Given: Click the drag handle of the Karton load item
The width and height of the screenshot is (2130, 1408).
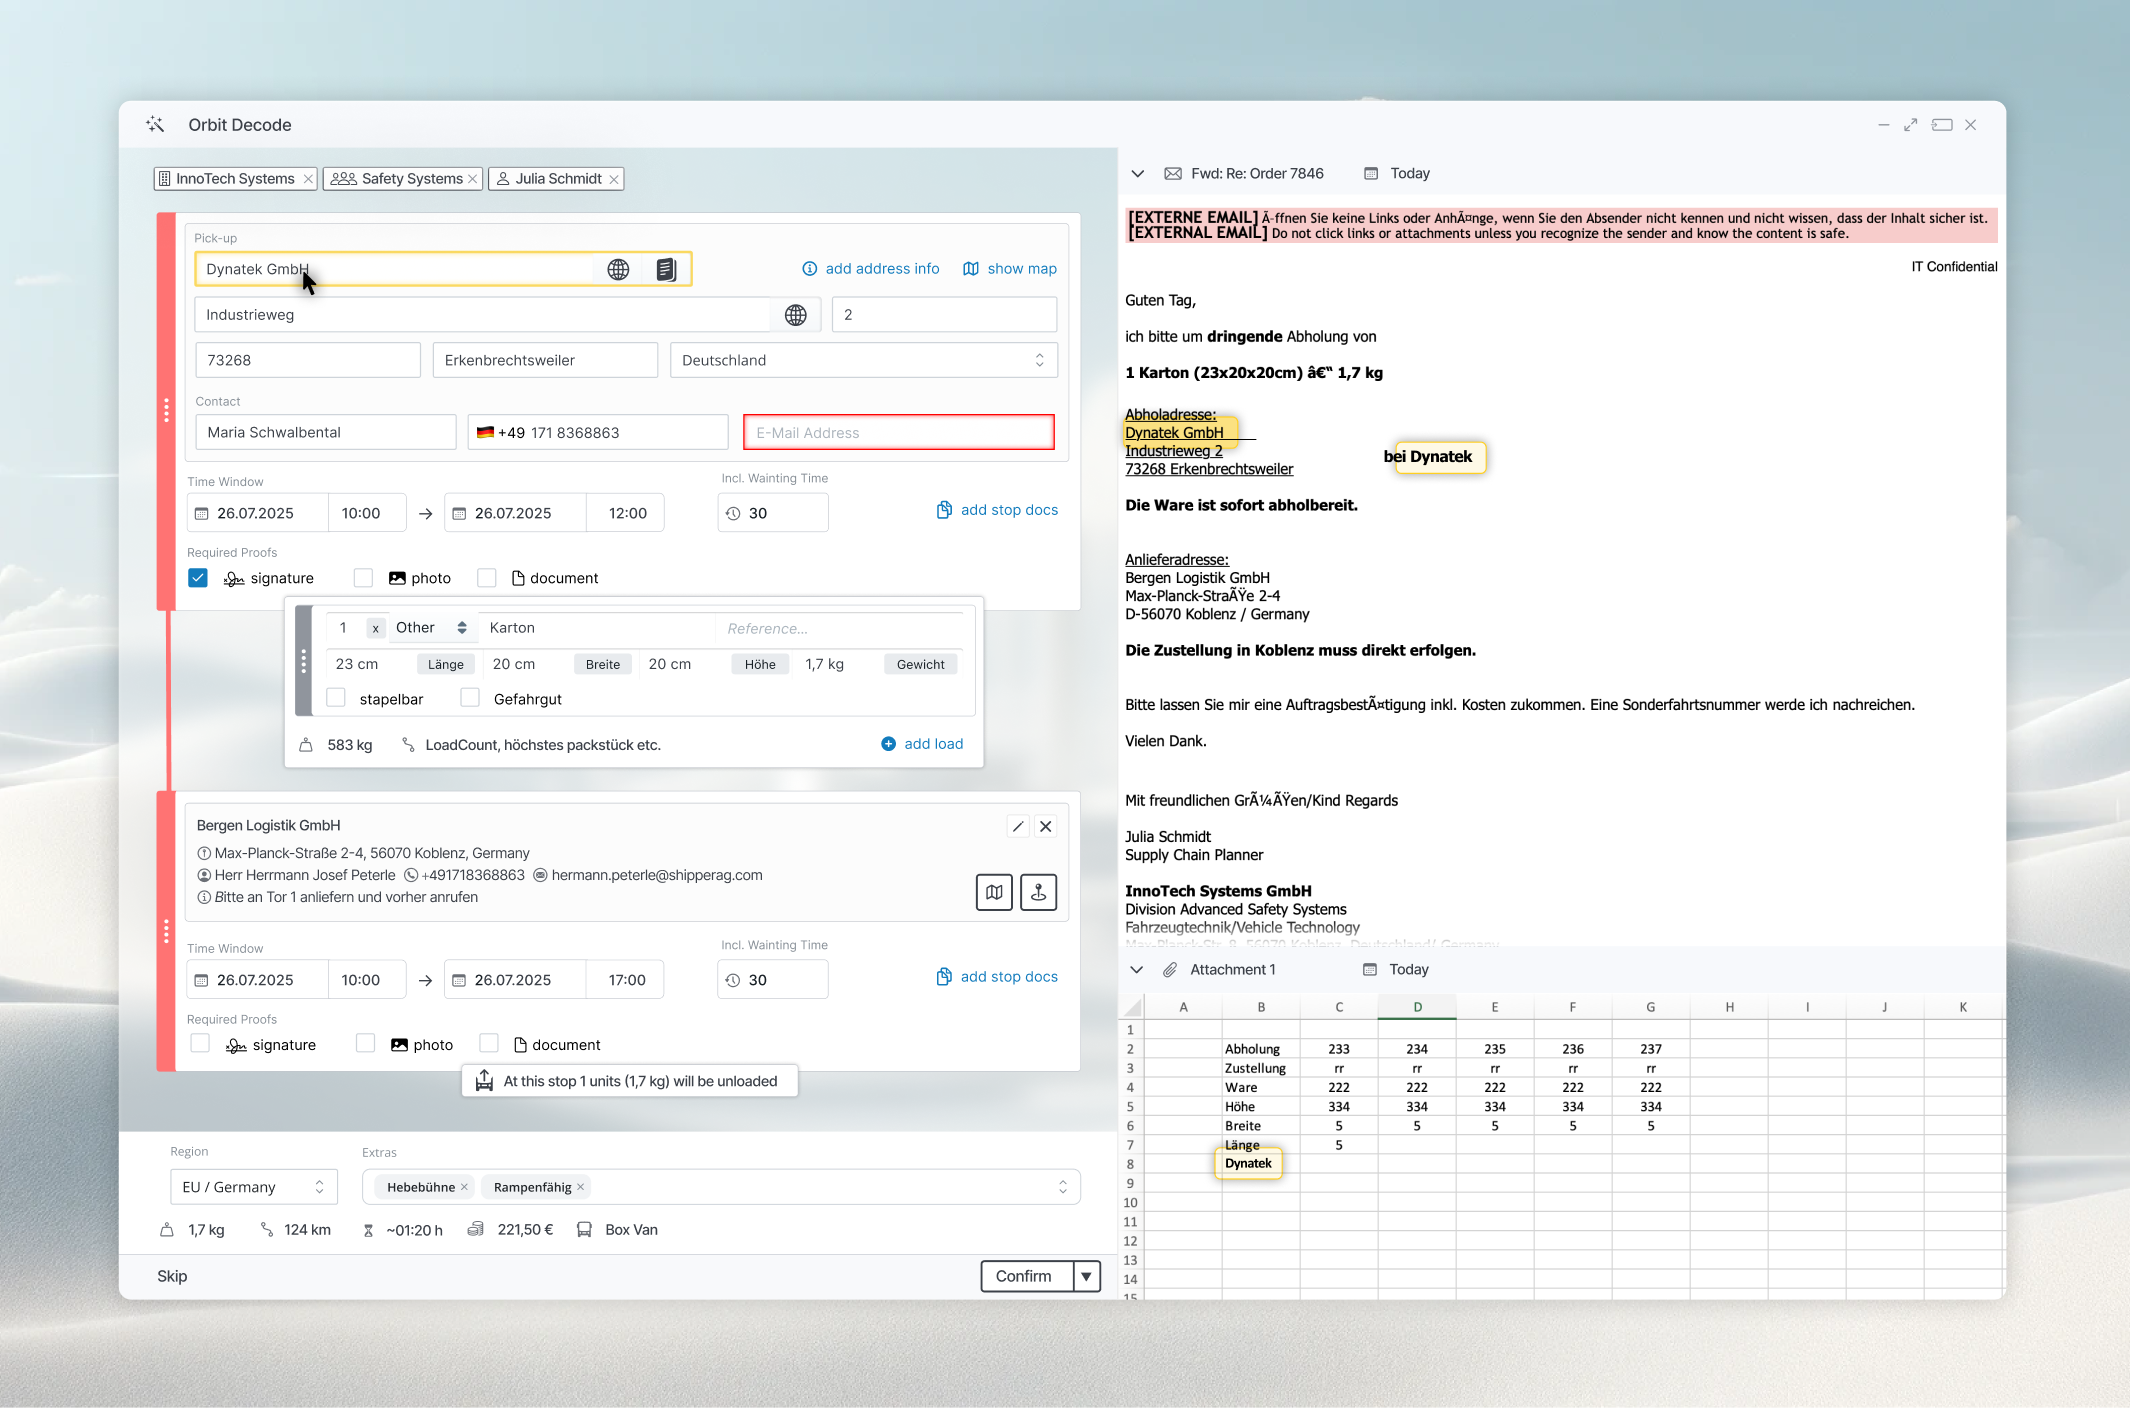Looking at the screenshot, I should (304, 661).
